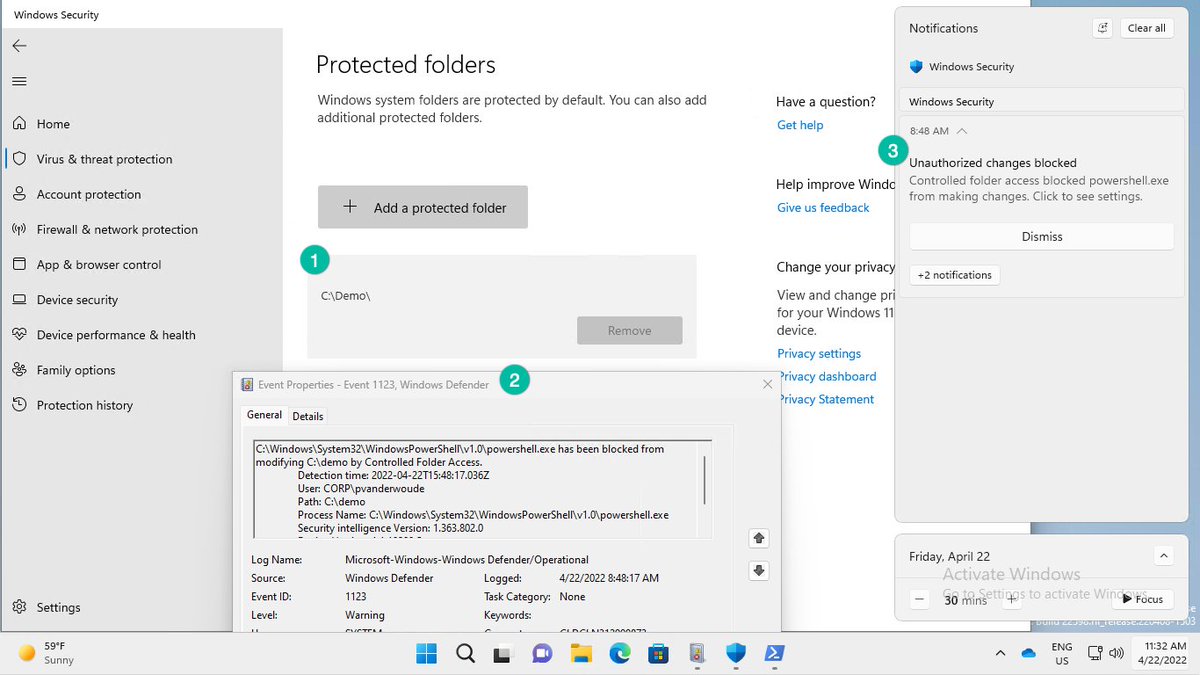Switch to PowerShell taskbar icon
Viewport: 1200px width, 675px height.
pos(774,653)
